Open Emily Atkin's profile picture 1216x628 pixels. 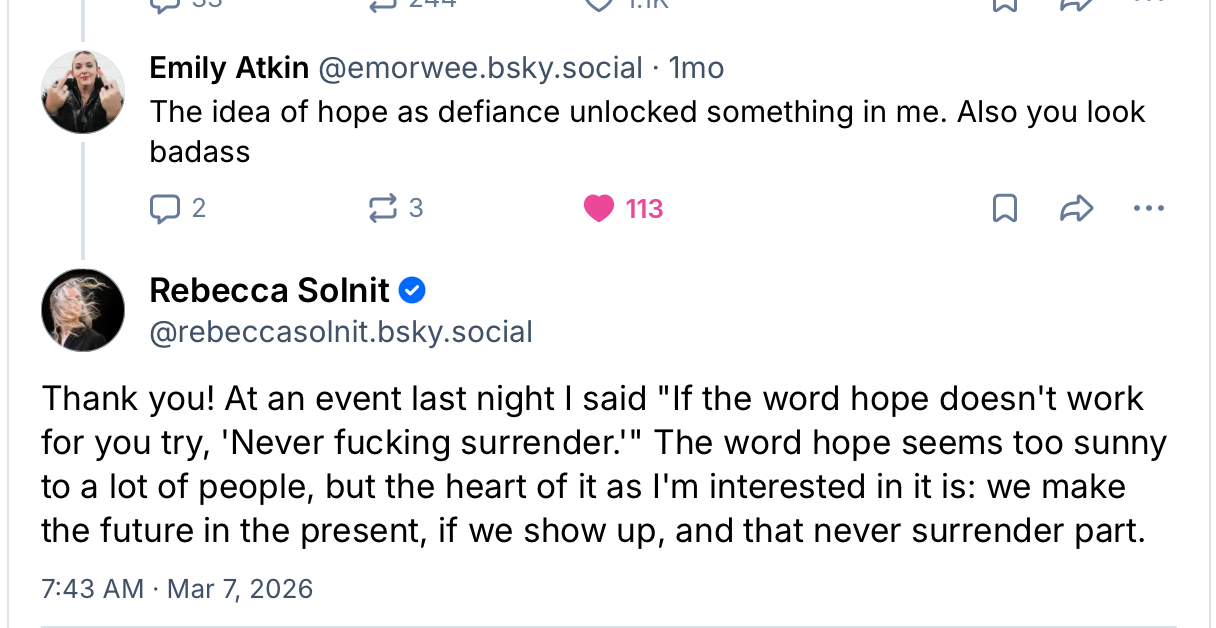coord(83,92)
